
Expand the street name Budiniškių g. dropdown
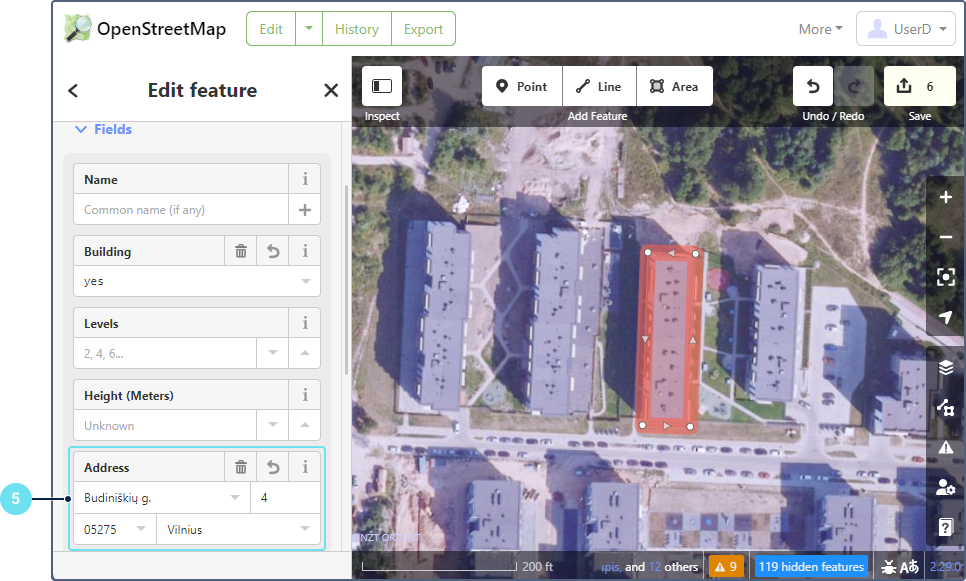(x=235, y=498)
